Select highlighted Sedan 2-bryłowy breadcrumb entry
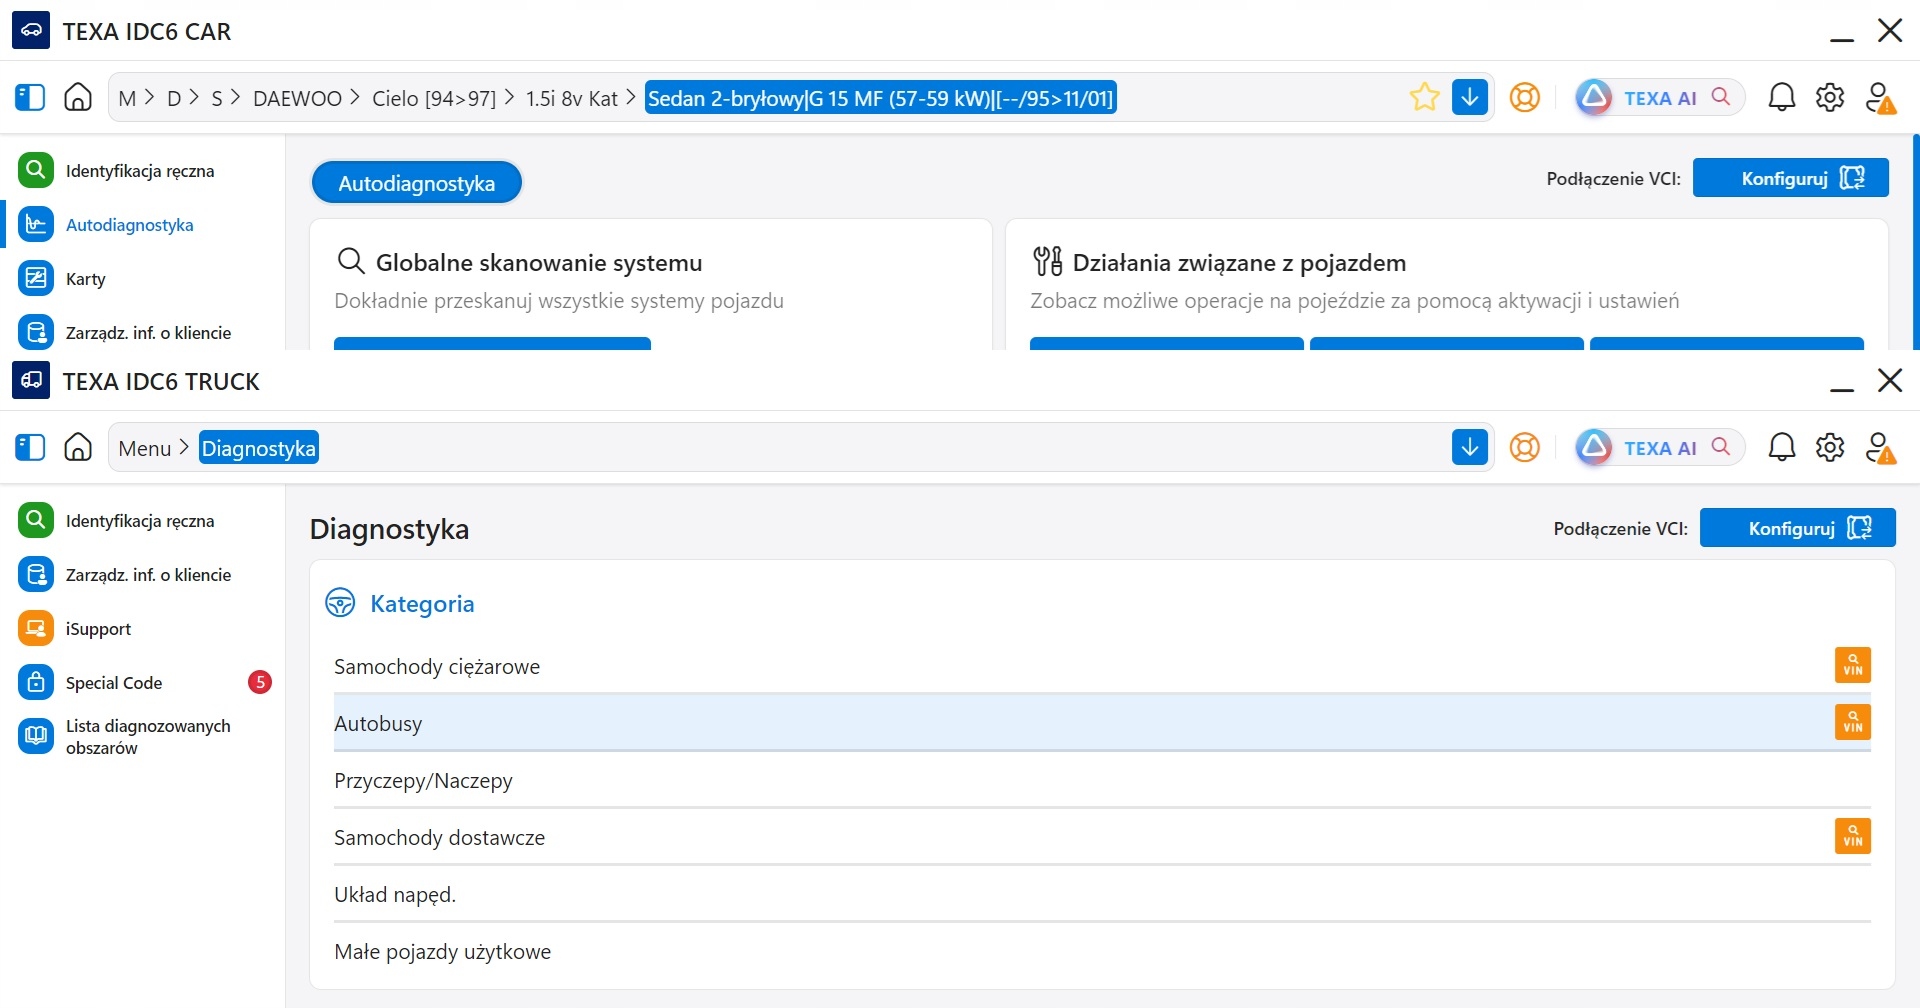 (x=880, y=98)
